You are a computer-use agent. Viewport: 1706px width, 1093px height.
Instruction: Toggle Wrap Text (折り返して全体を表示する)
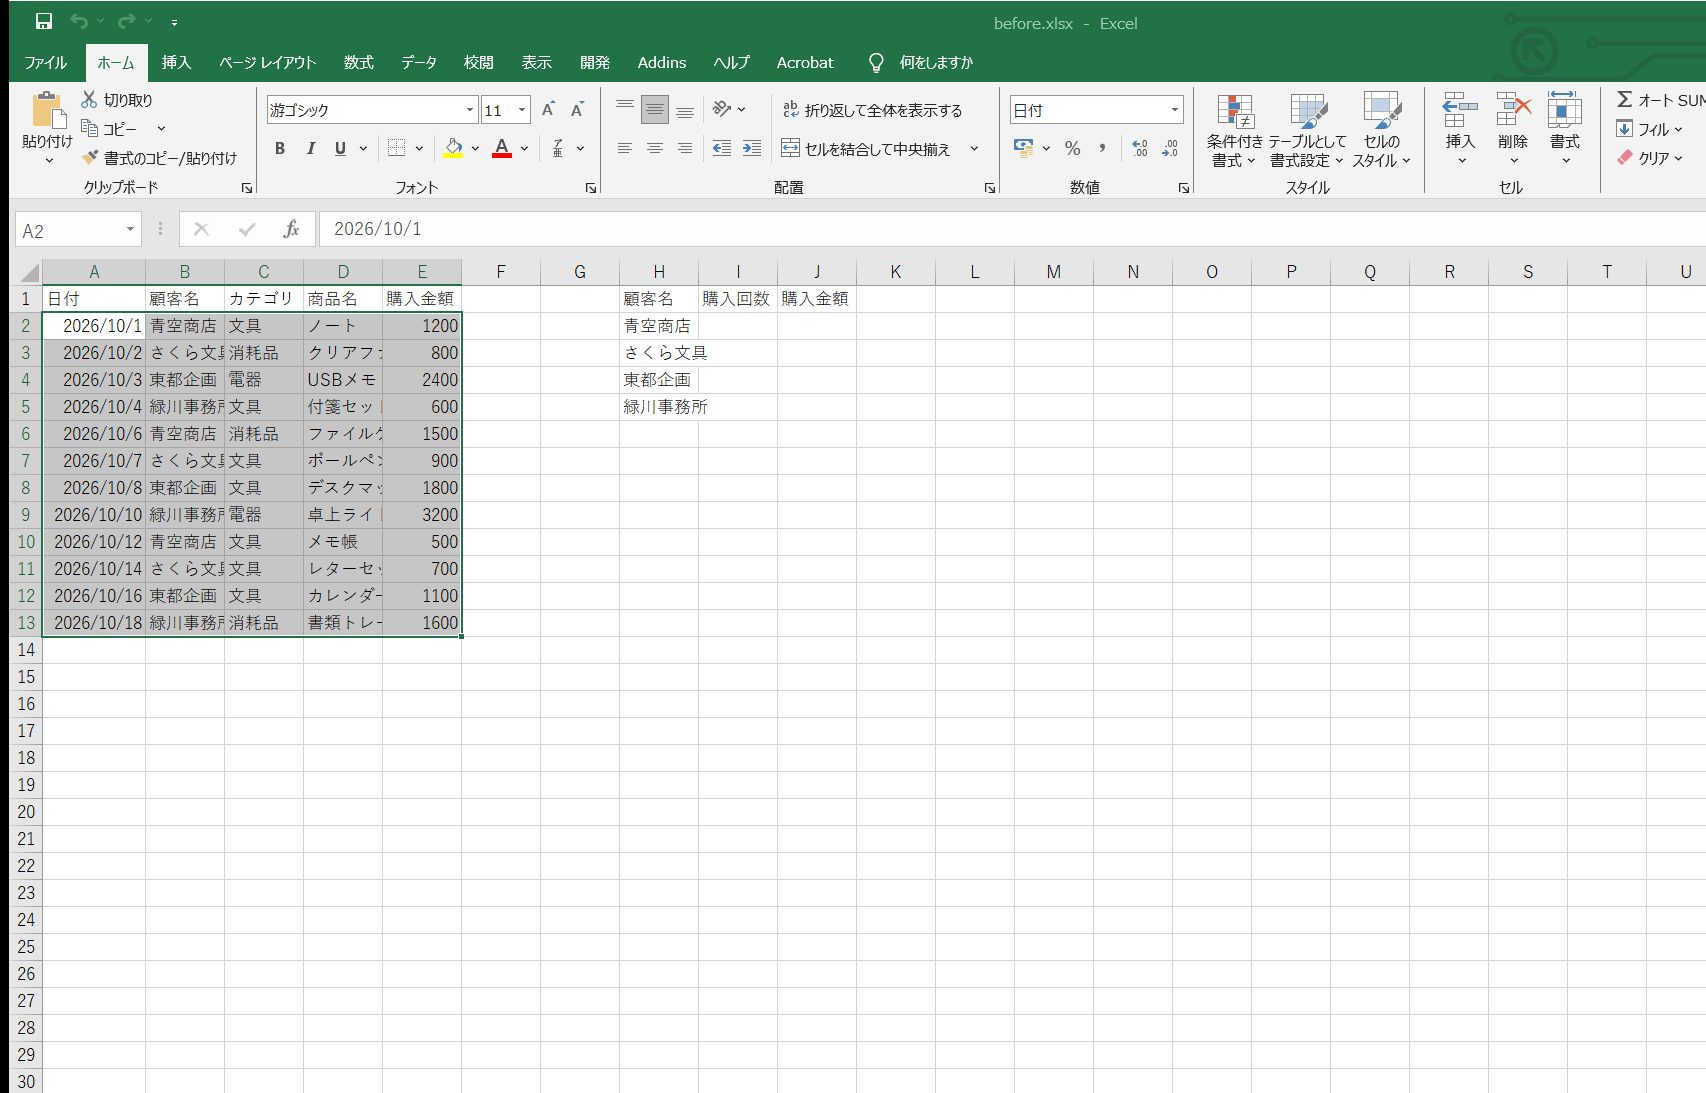(x=872, y=110)
